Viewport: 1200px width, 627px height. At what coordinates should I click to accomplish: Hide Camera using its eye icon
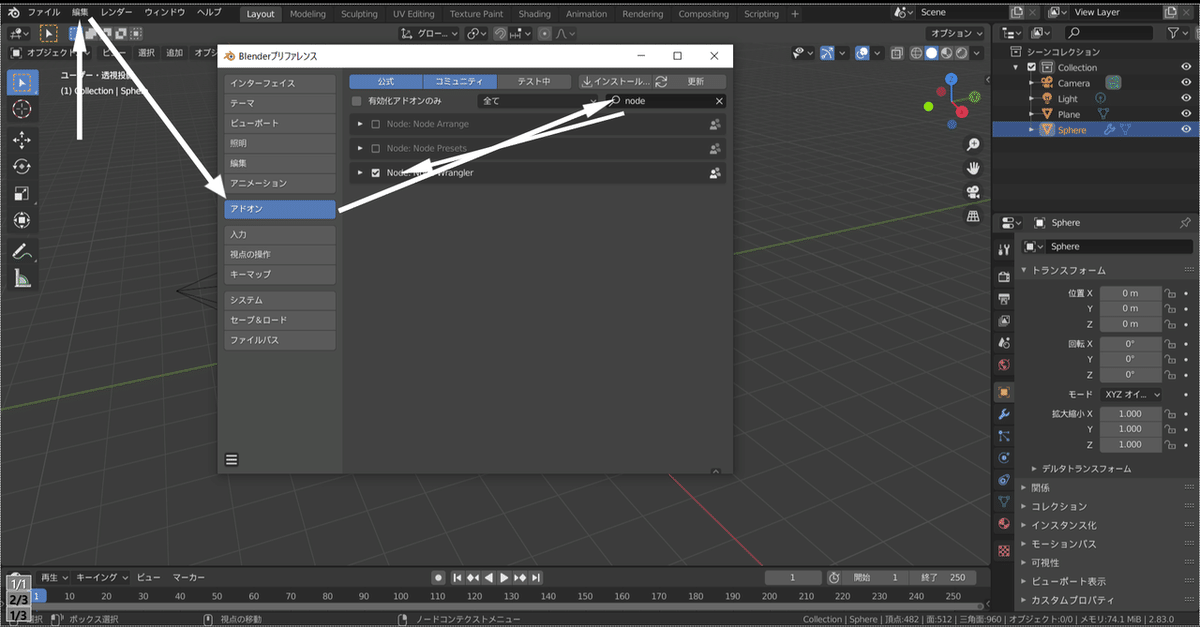[x=1186, y=83]
